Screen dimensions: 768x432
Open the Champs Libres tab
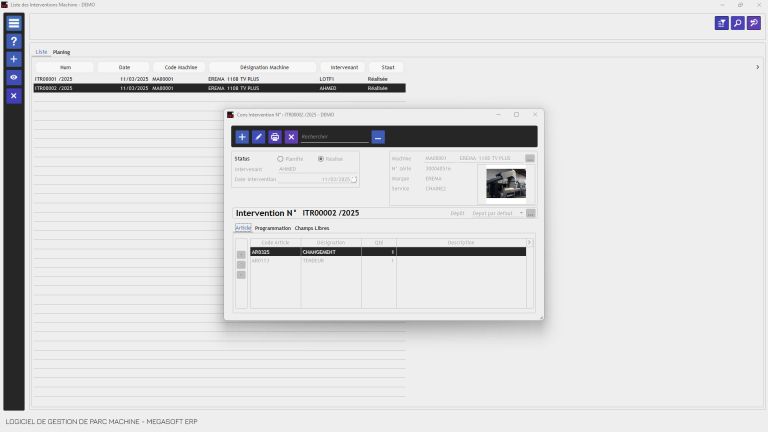[x=312, y=228]
